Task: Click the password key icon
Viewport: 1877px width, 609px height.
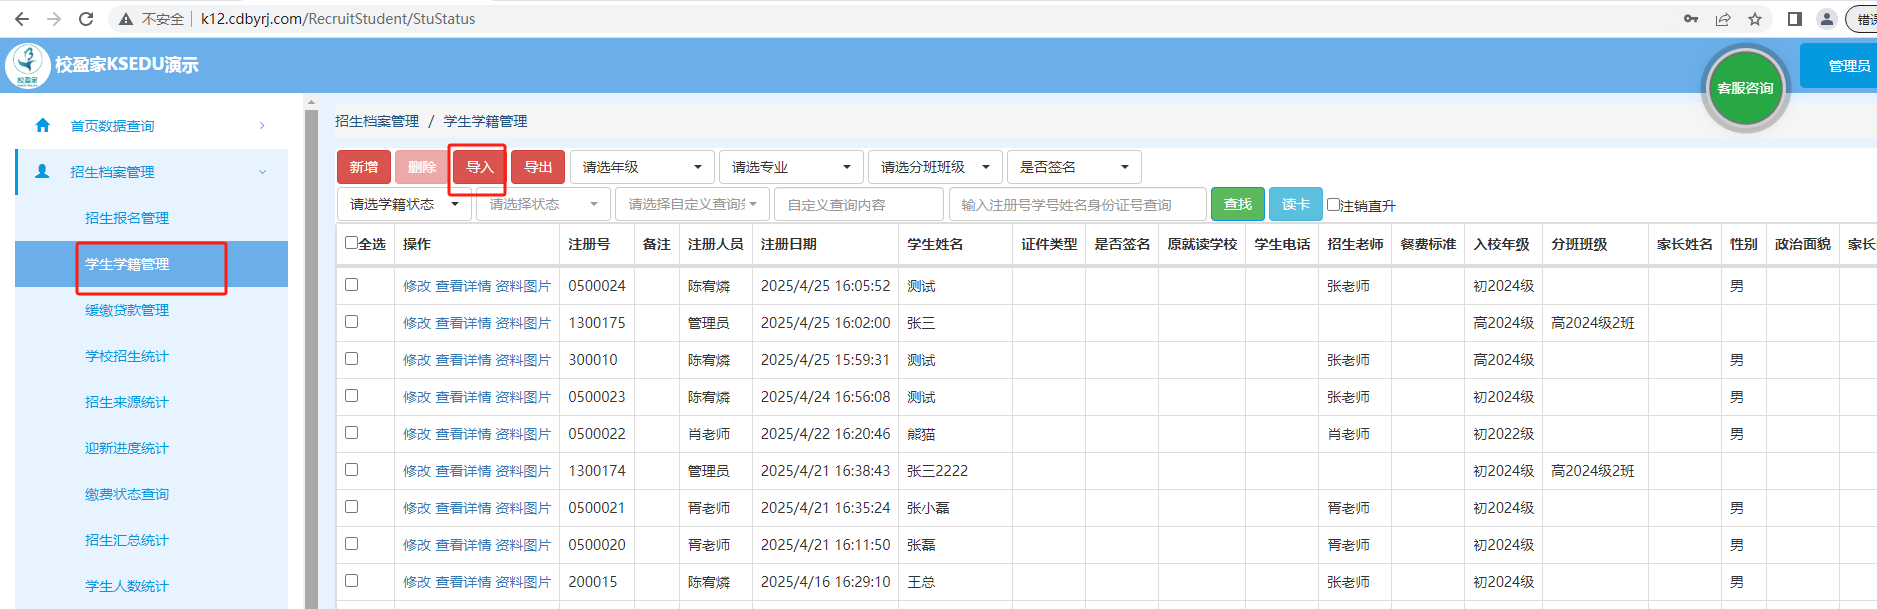Action: [x=1691, y=19]
